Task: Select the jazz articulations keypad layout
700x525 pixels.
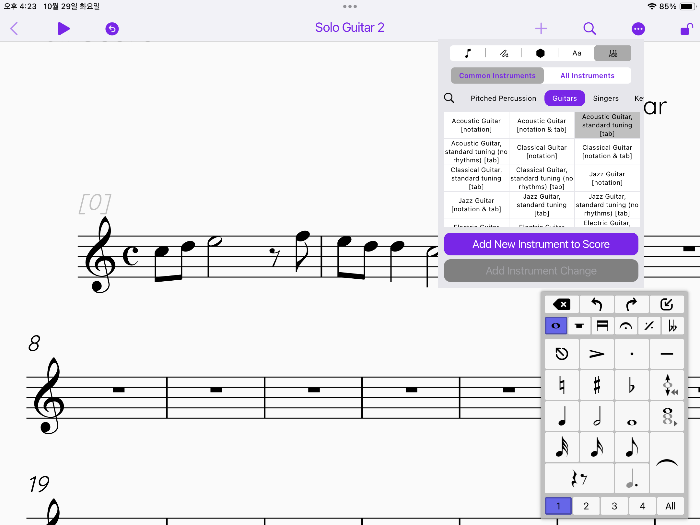Action: [649, 326]
